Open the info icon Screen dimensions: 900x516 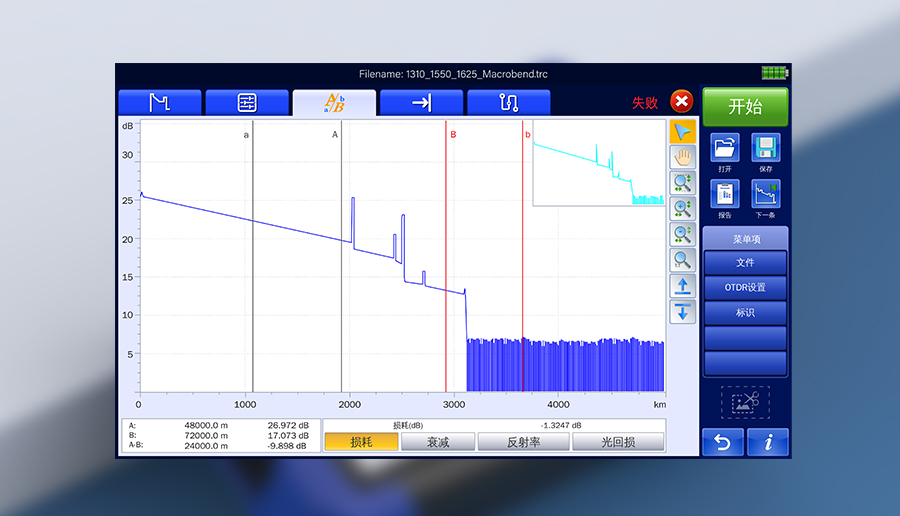[x=767, y=442]
